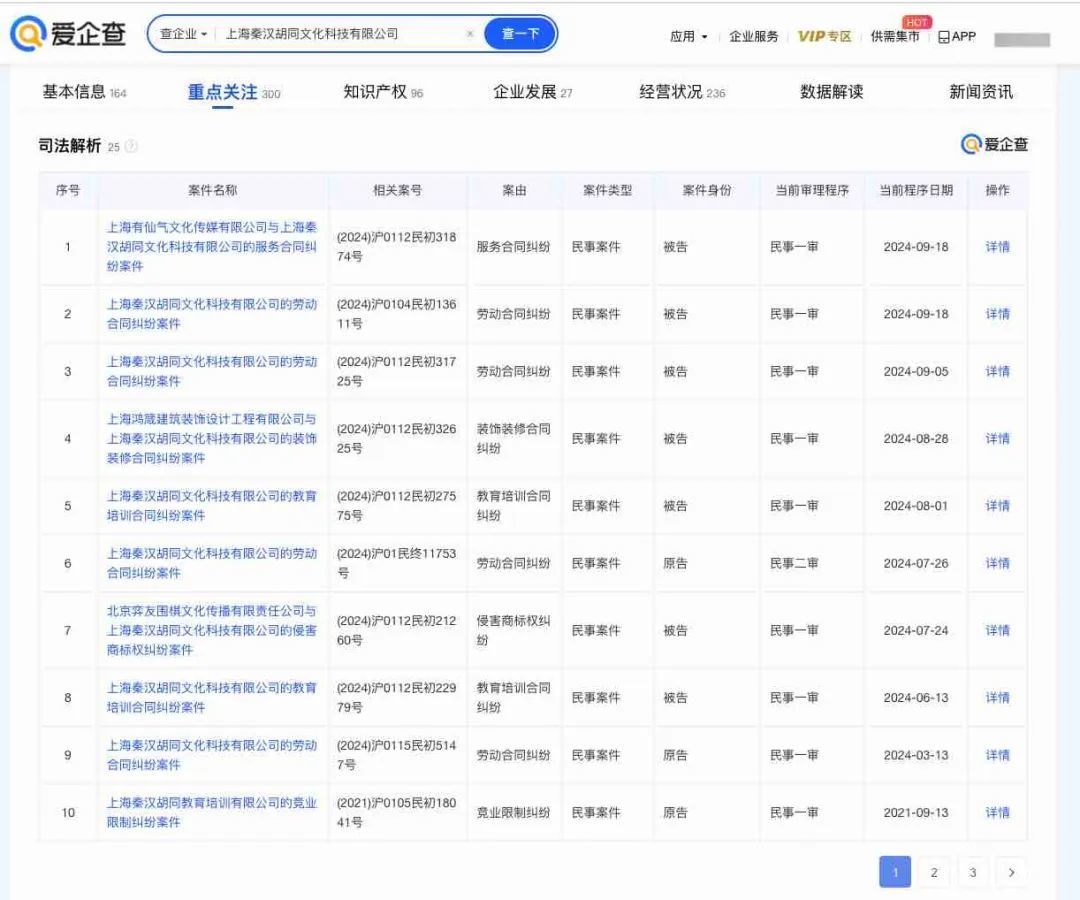Expand the 应用 dropdown menu
This screenshot has height=900, width=1080.
(688, 36)
